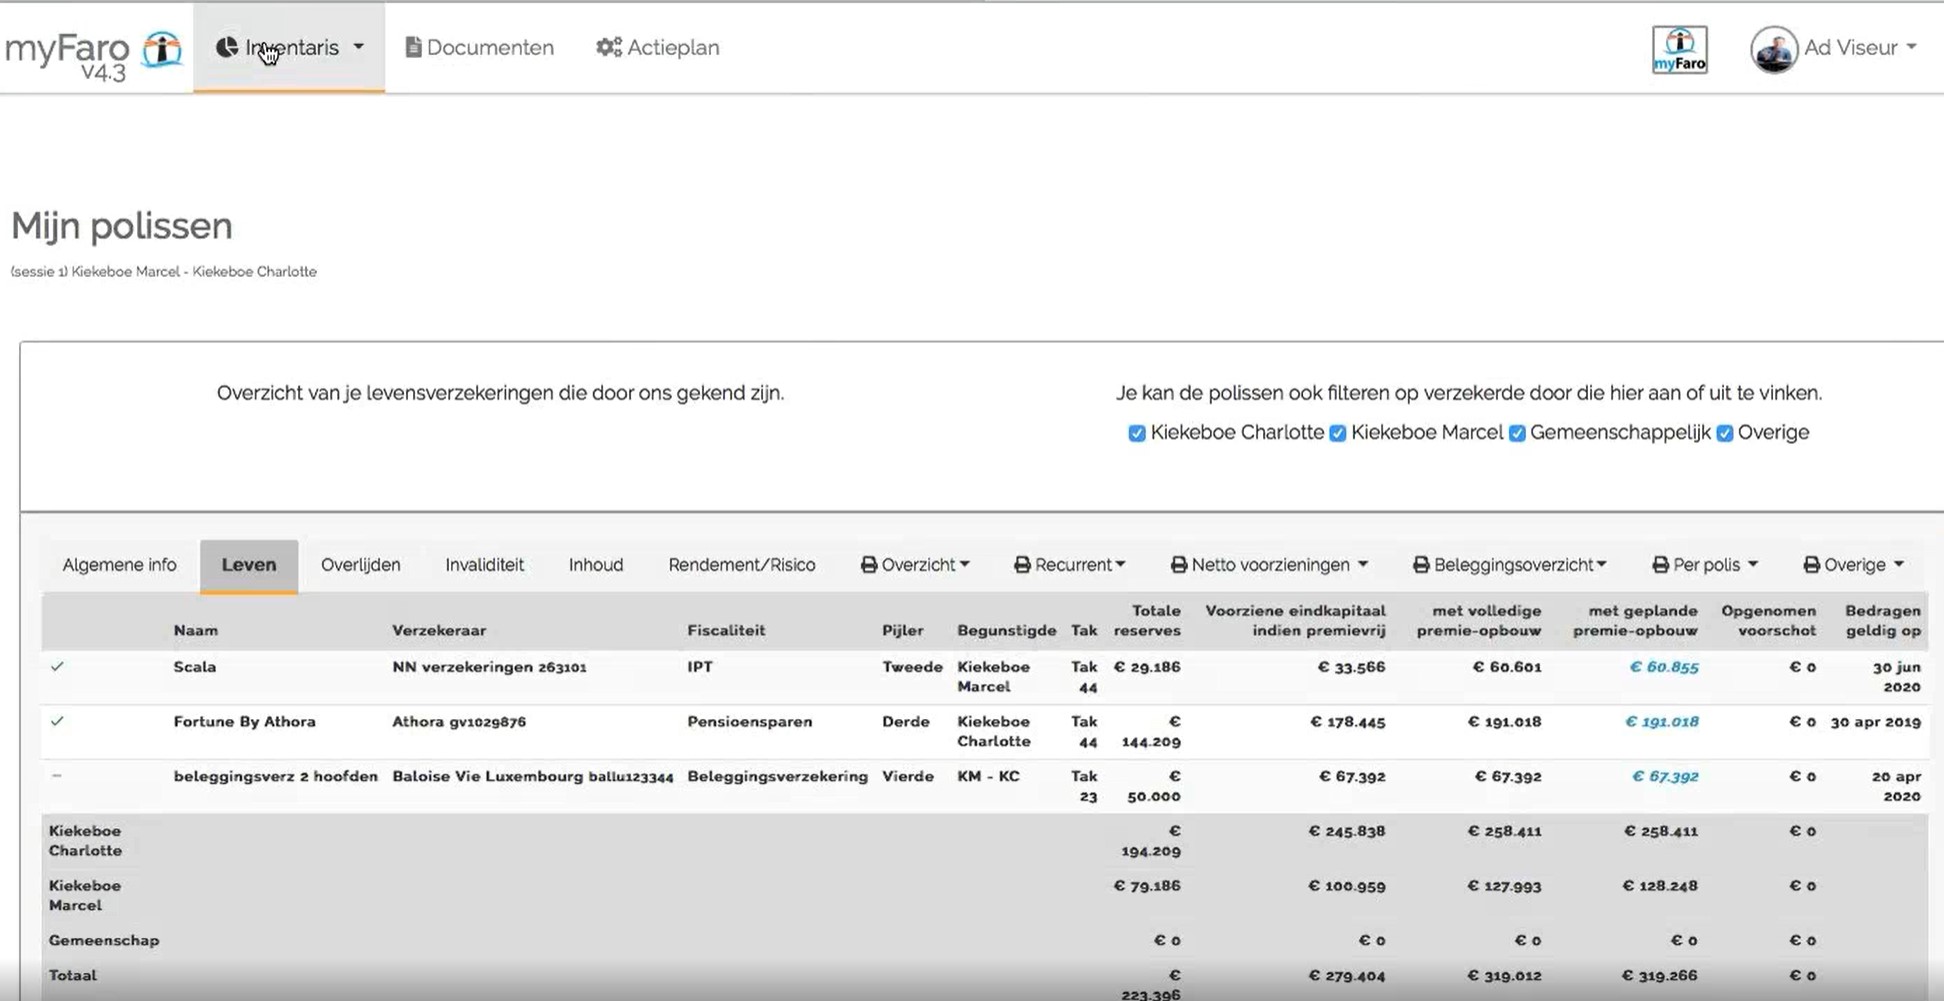Click the NN verzekeringen 263101 cell
The height and width of the screenshot is (1001, 1944).
pyautogui.click(x=489, y=667)
